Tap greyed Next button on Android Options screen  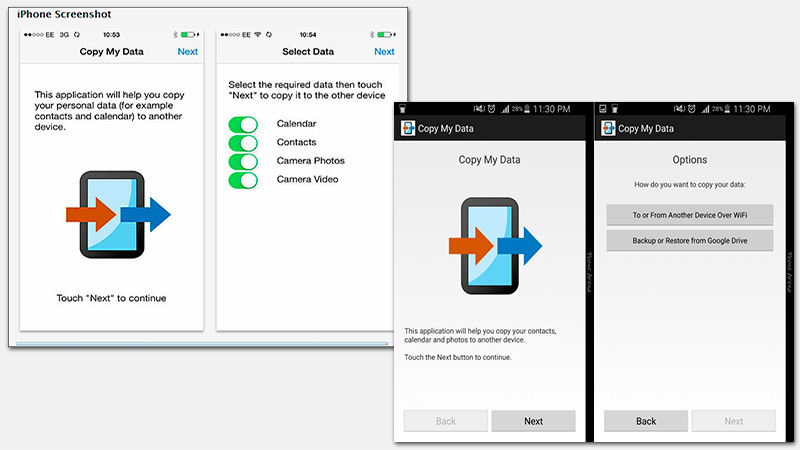click(734, 421)
